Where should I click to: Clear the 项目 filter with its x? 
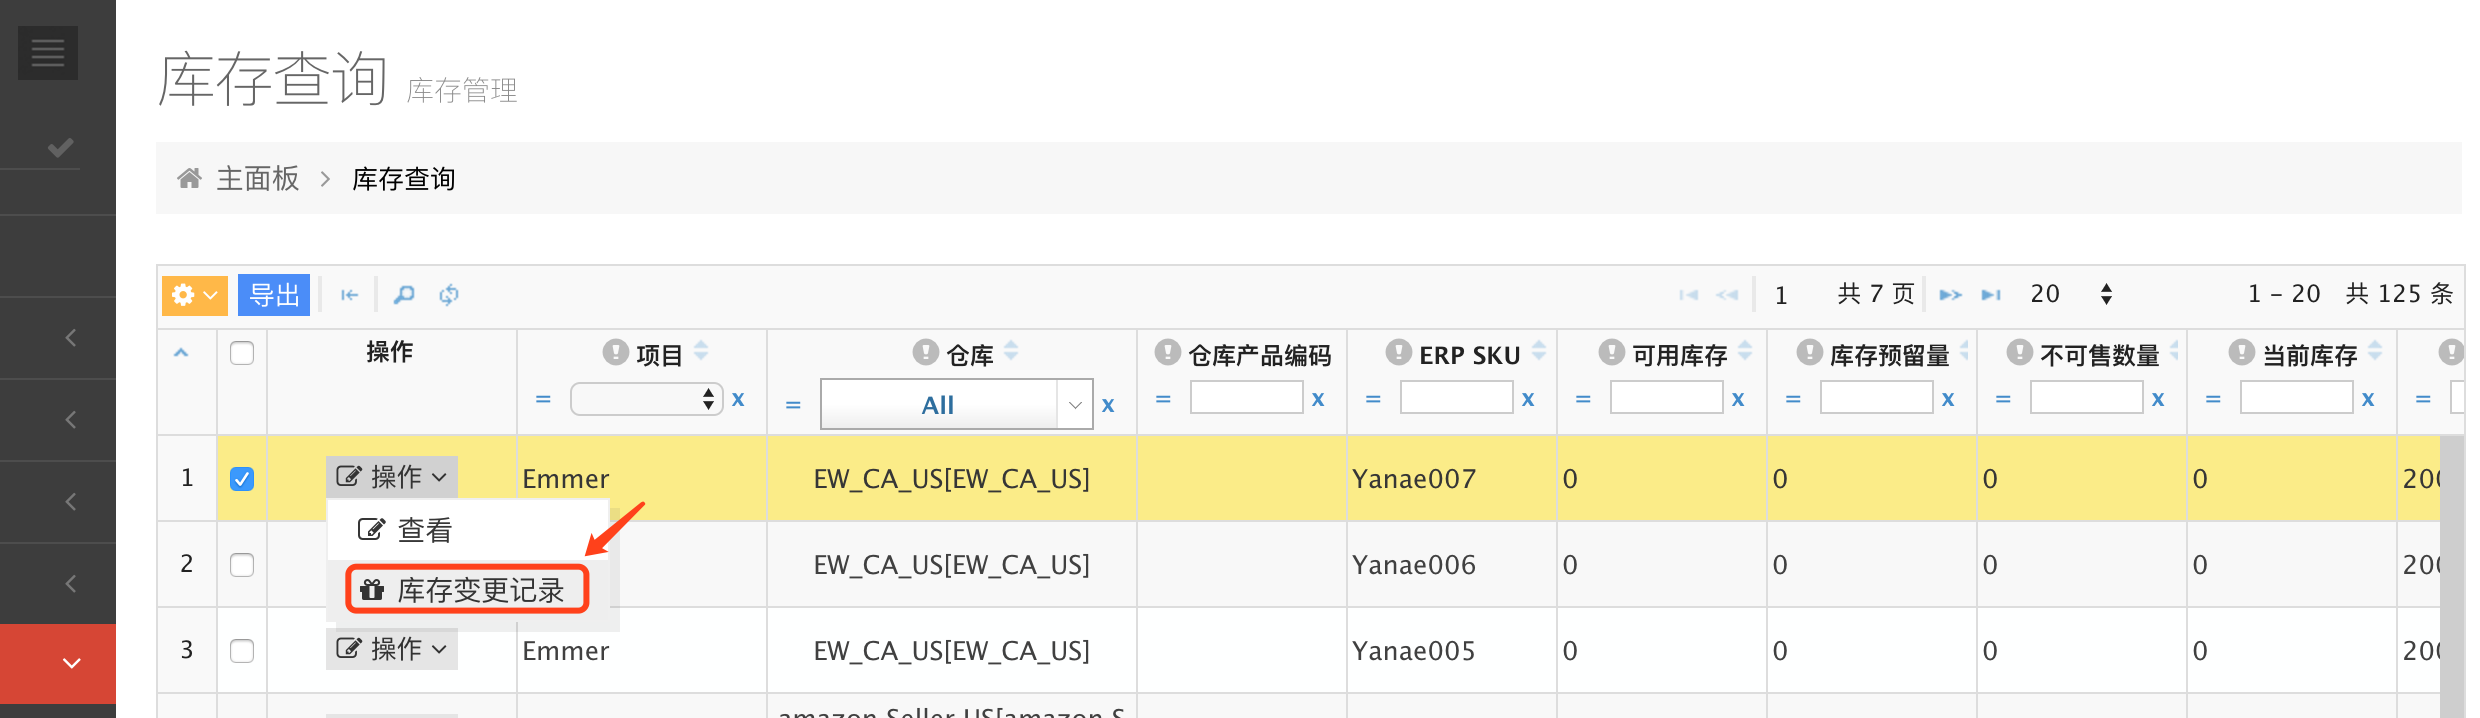click(738, 398)
